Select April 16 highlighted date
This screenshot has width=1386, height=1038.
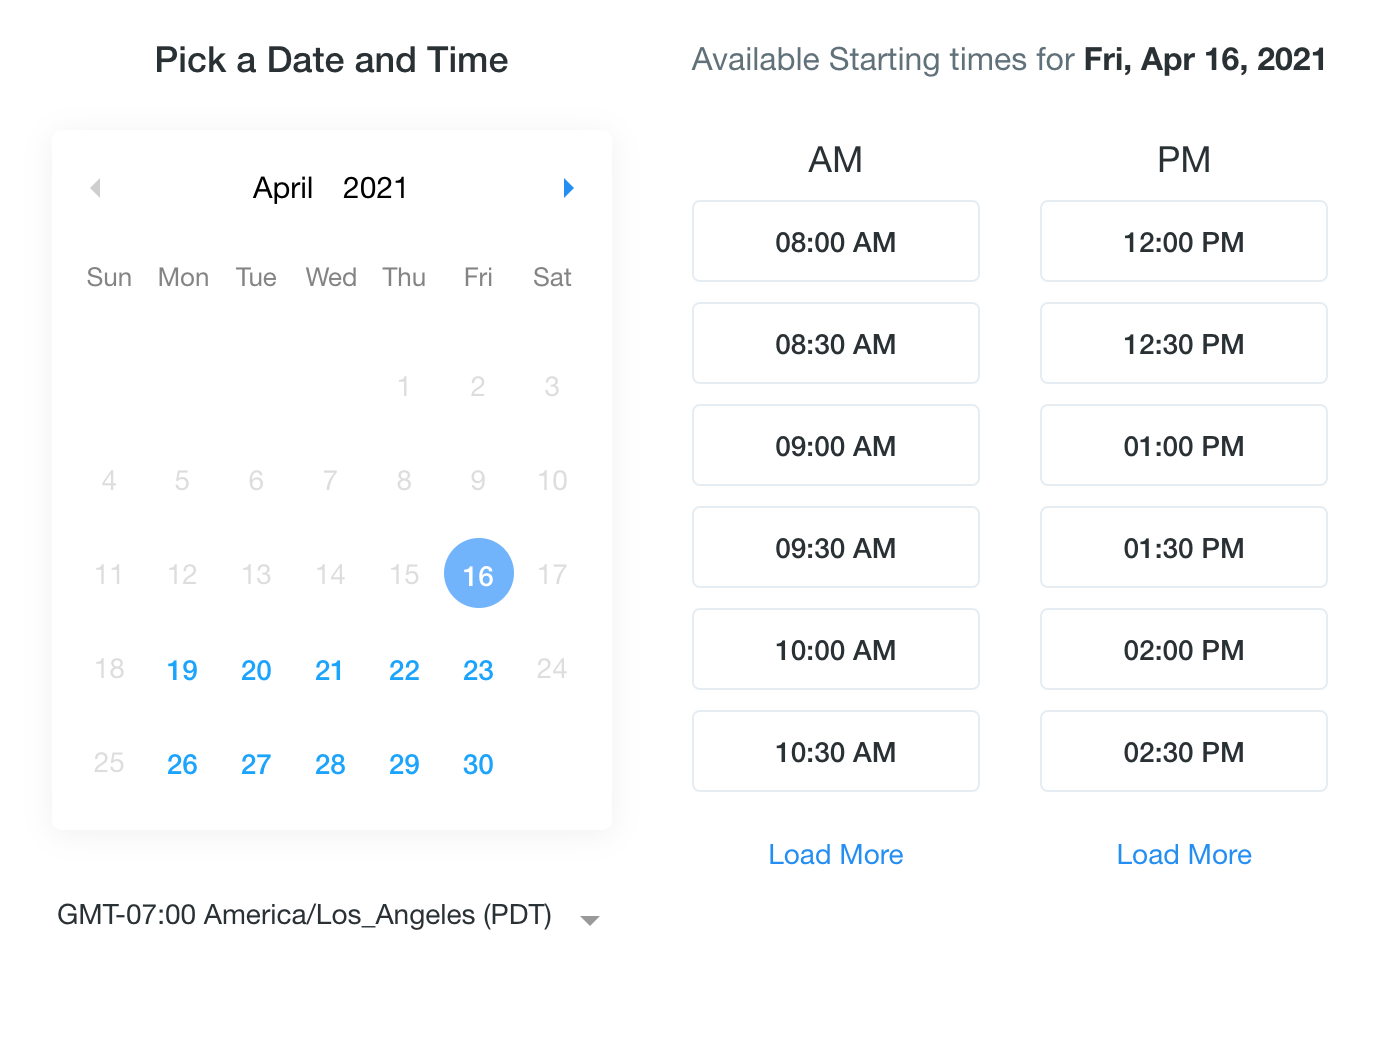click(479, 573)
